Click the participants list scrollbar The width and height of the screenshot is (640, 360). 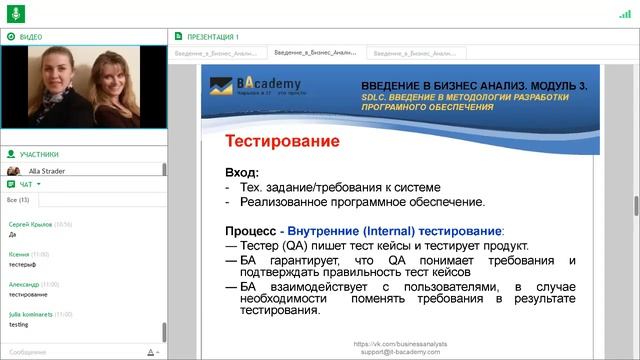pos(164,169)
